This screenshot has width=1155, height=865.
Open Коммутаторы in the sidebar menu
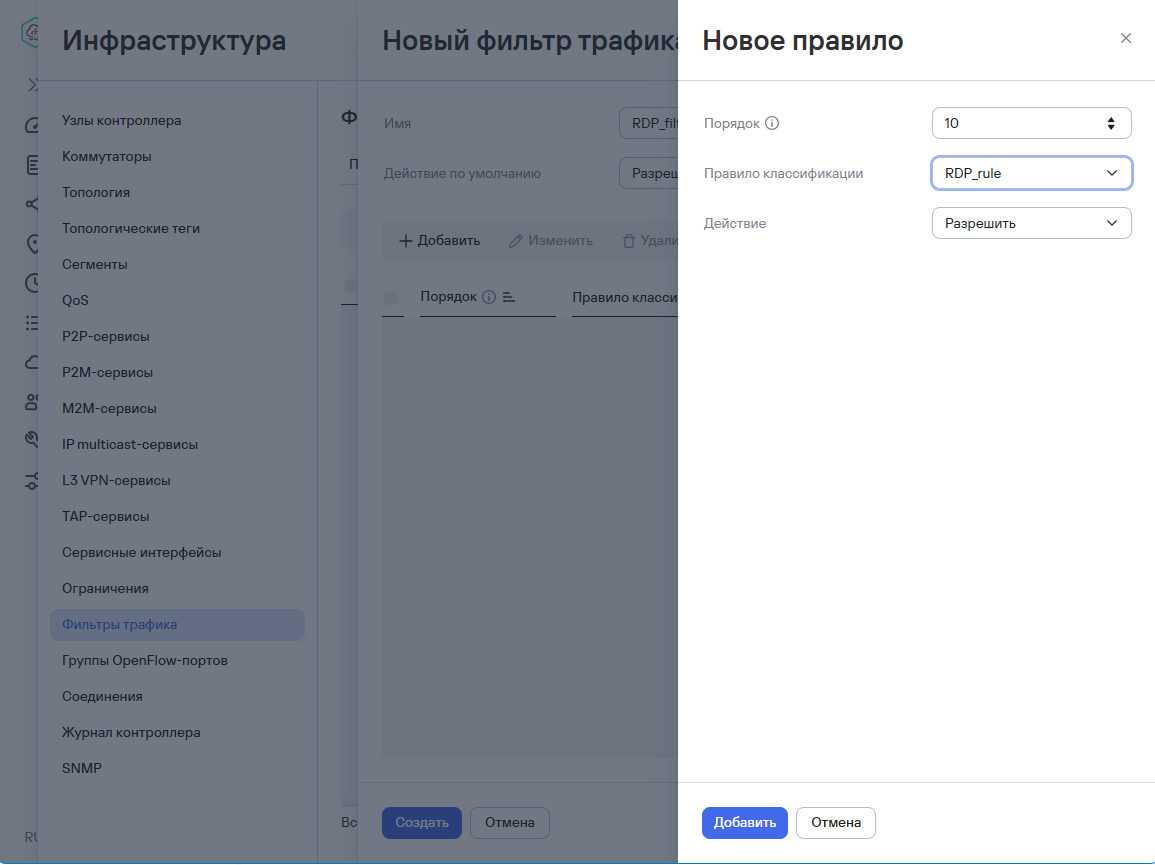[107, 156]
